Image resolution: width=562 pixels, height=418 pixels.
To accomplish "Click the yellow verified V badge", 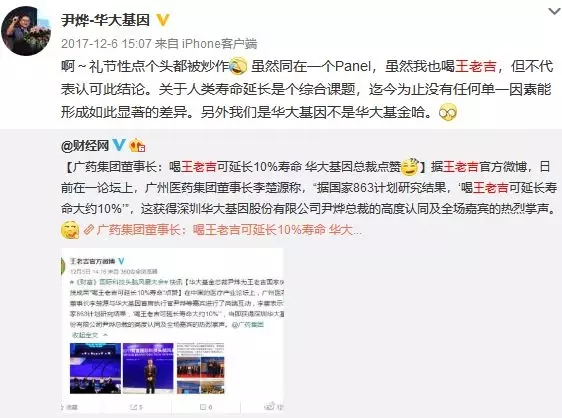I will coord(163,20).
